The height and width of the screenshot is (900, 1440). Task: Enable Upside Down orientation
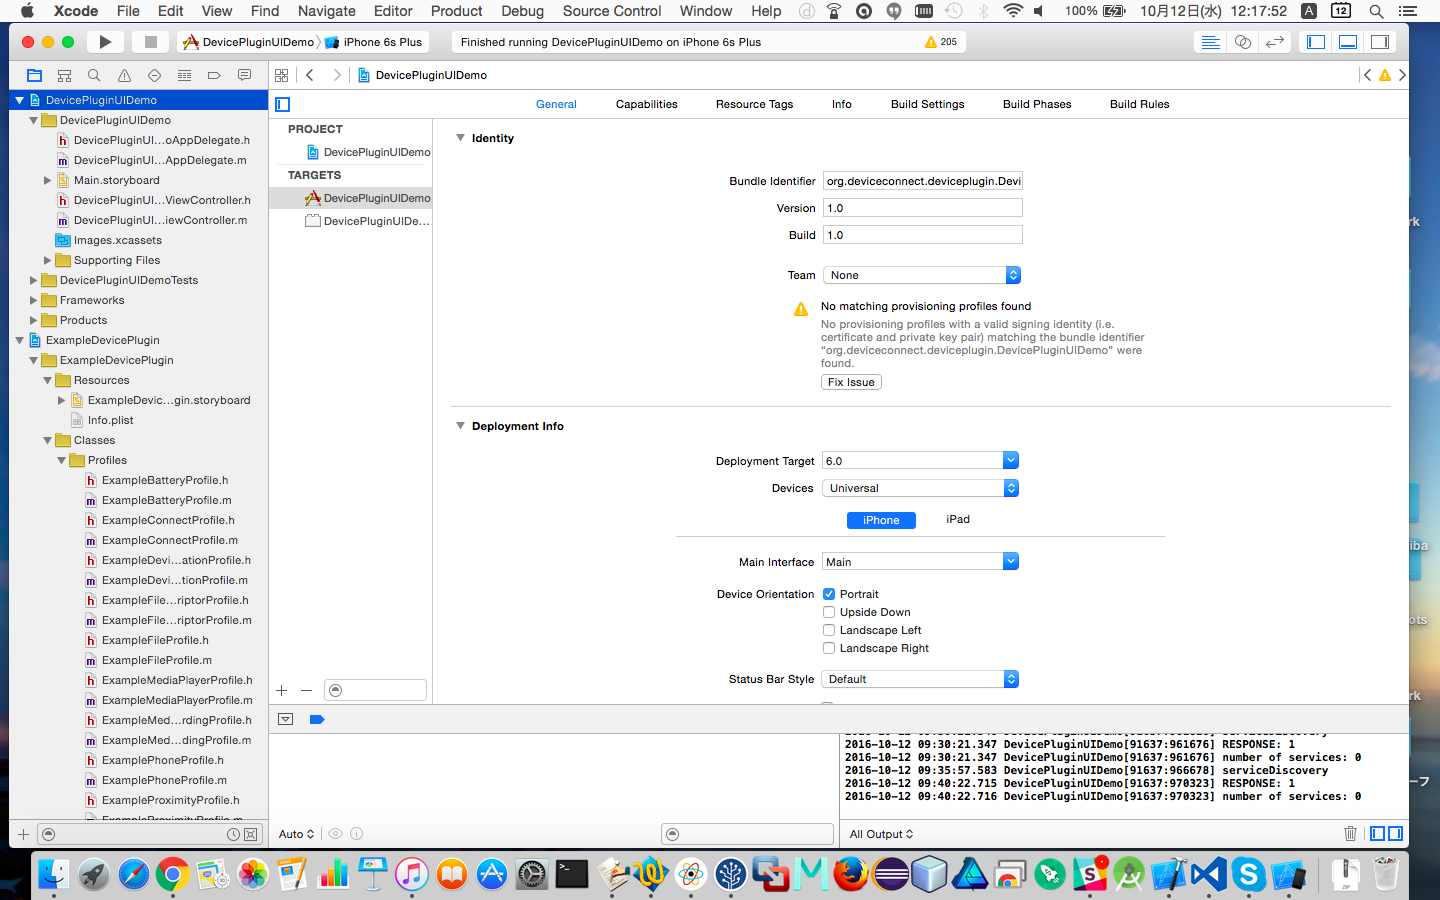(x=829, y=612)
